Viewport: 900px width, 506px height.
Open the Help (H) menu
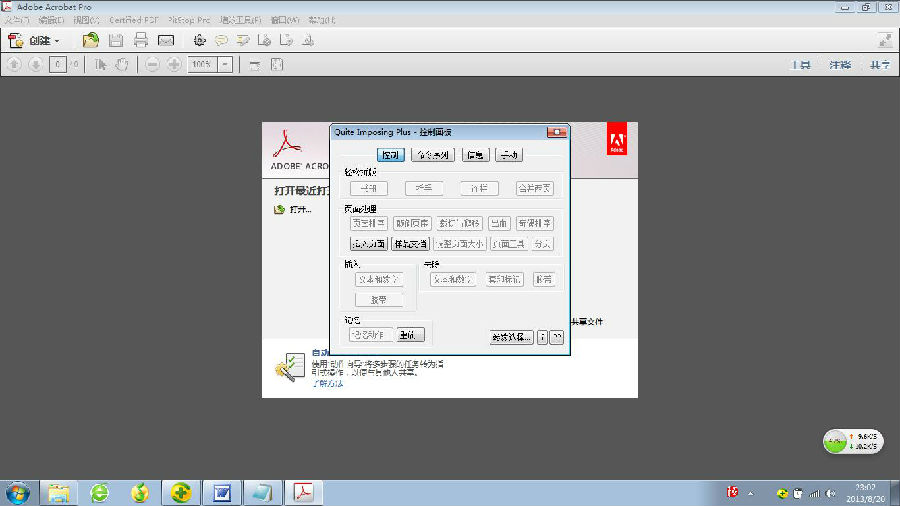321,20
